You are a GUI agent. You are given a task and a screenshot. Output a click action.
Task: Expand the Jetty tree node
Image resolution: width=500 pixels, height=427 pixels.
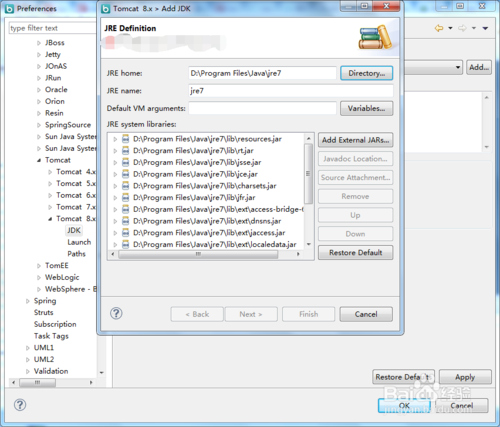[x=39, y=55]
